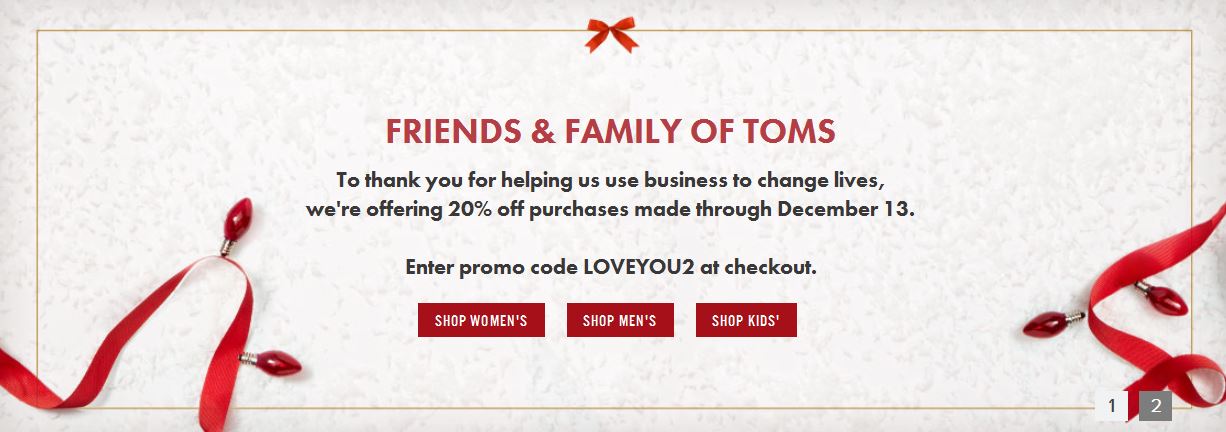Click the red bow at the top of the banner
1226x432 pixels.
pos(611,36)
